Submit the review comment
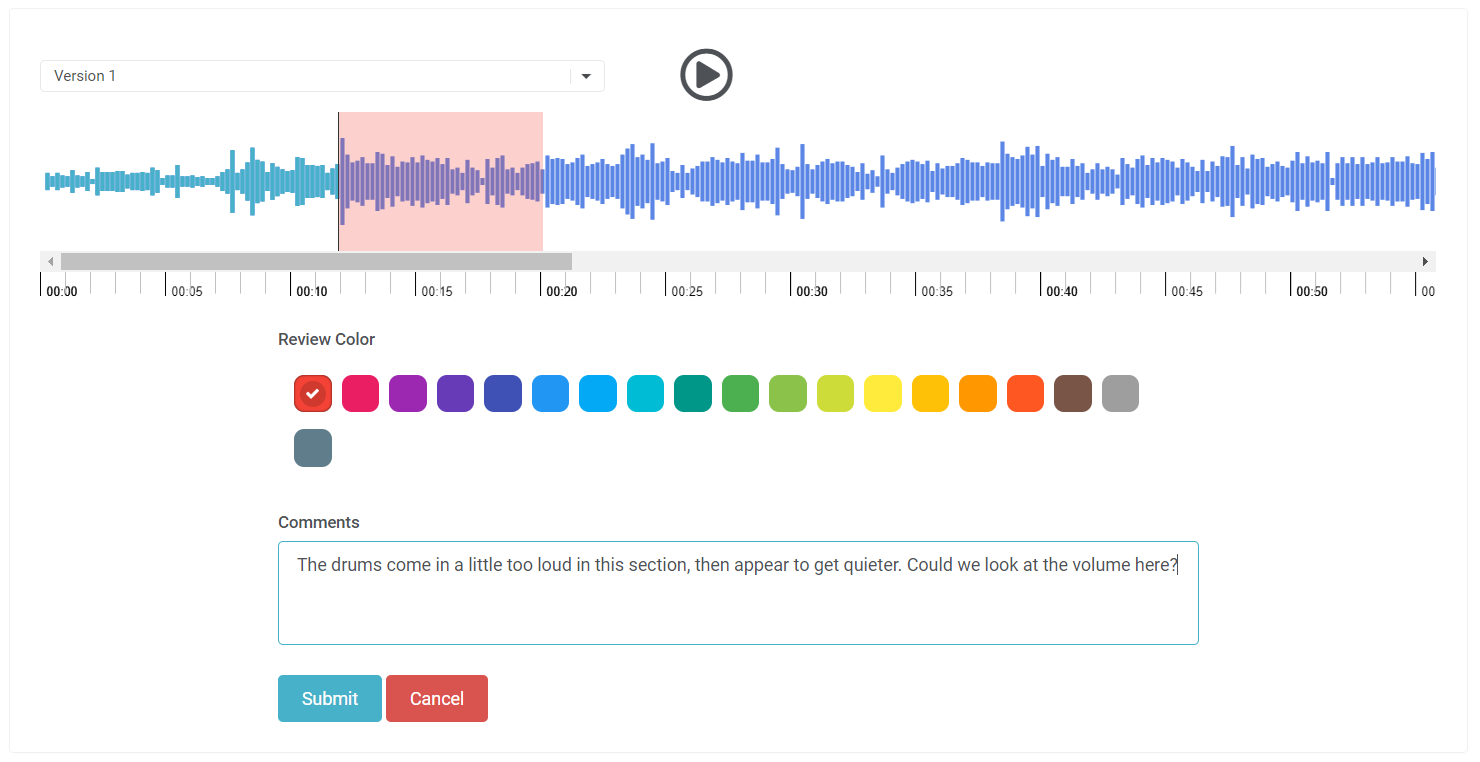The height and width of the screenshot is (762, 1480). coord(329,698)
